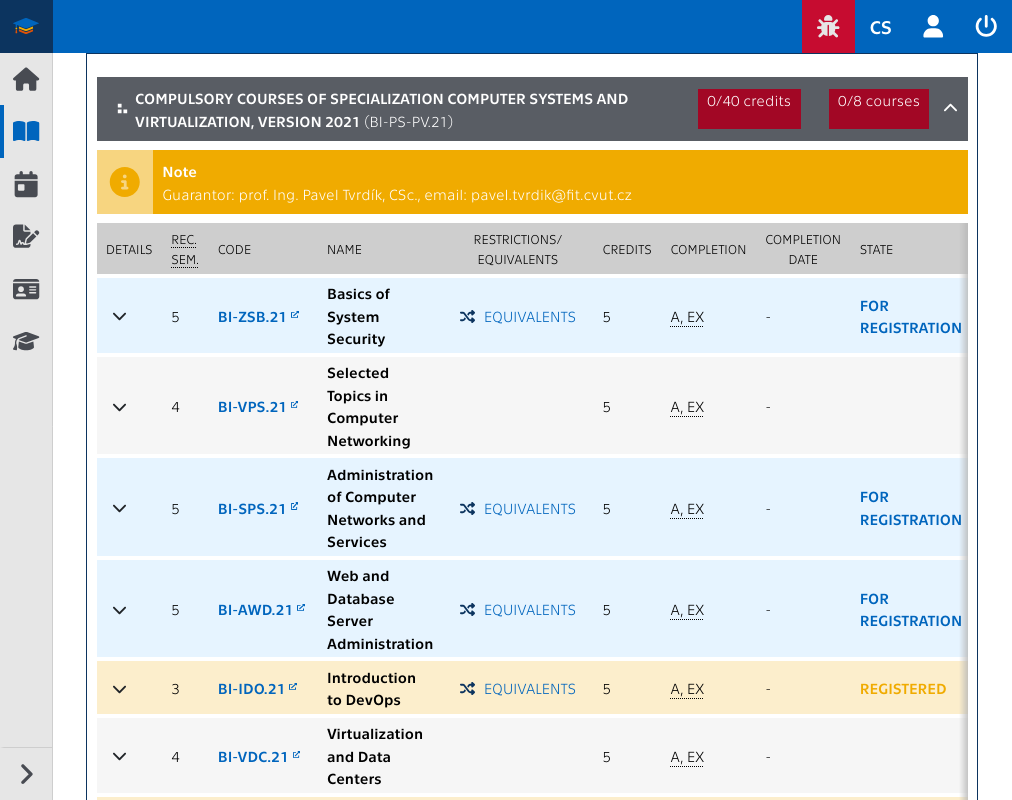This screenshot has height=800, width=1012.
Task: Click the shuffle icon in BI-SPS.21 row
Action: [467, 509]
